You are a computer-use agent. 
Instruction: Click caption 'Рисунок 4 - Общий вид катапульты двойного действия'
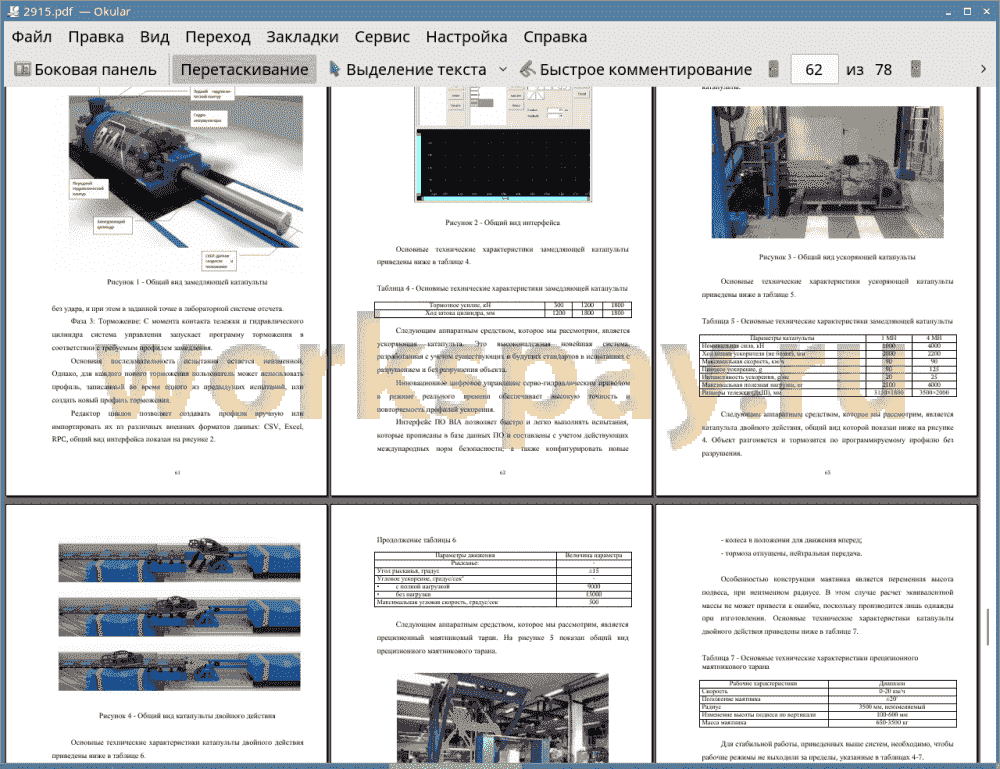coord(187,715)
